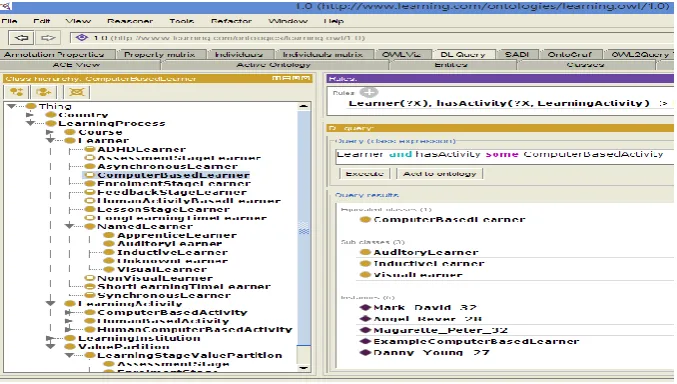Collapse the NamedLearner node
Screen dimensions: 677x384
click(x=70, y=226)
